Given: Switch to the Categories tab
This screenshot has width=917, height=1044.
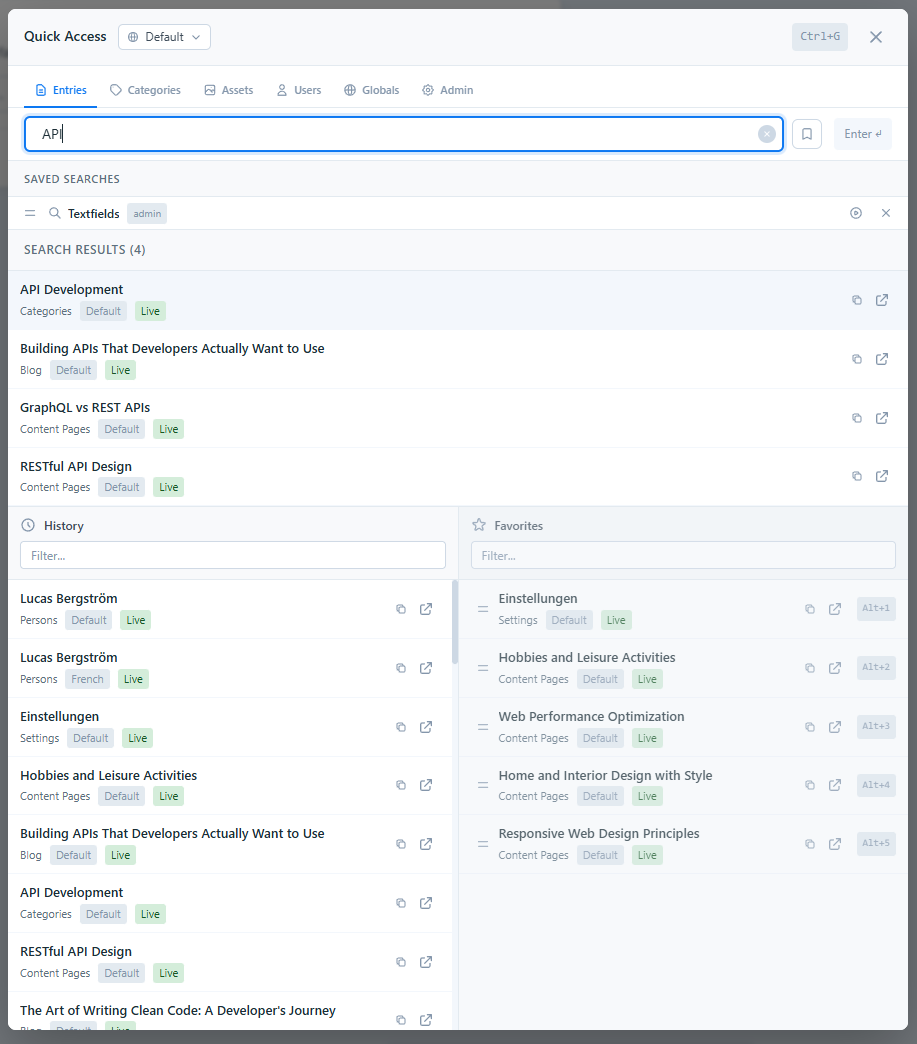Looking at the screenshot, I should 145,90.
